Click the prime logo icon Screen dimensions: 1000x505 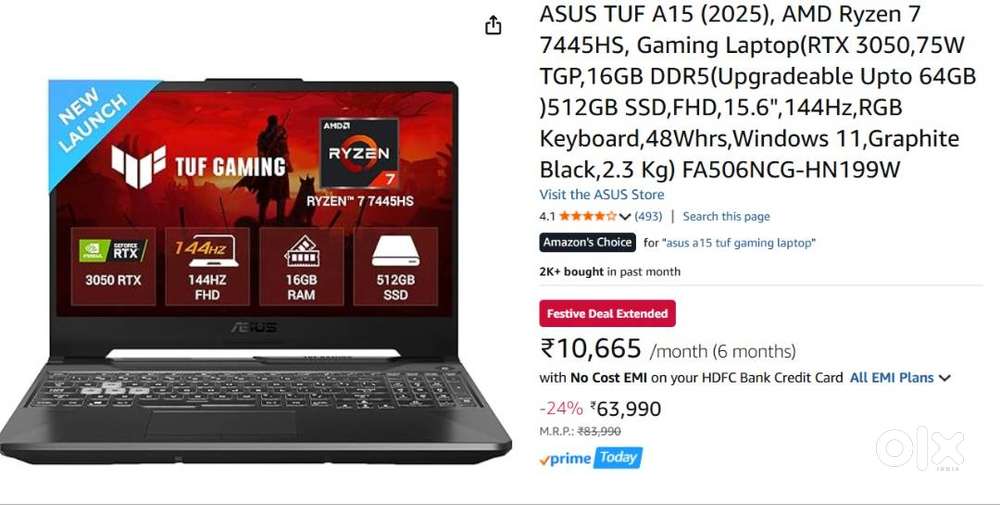(565, 459)
